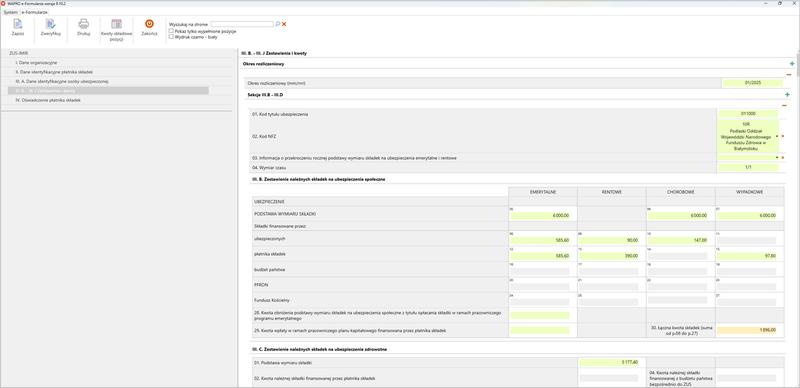Open the Kod NFZ dropdown arrow

click(777, 136)
